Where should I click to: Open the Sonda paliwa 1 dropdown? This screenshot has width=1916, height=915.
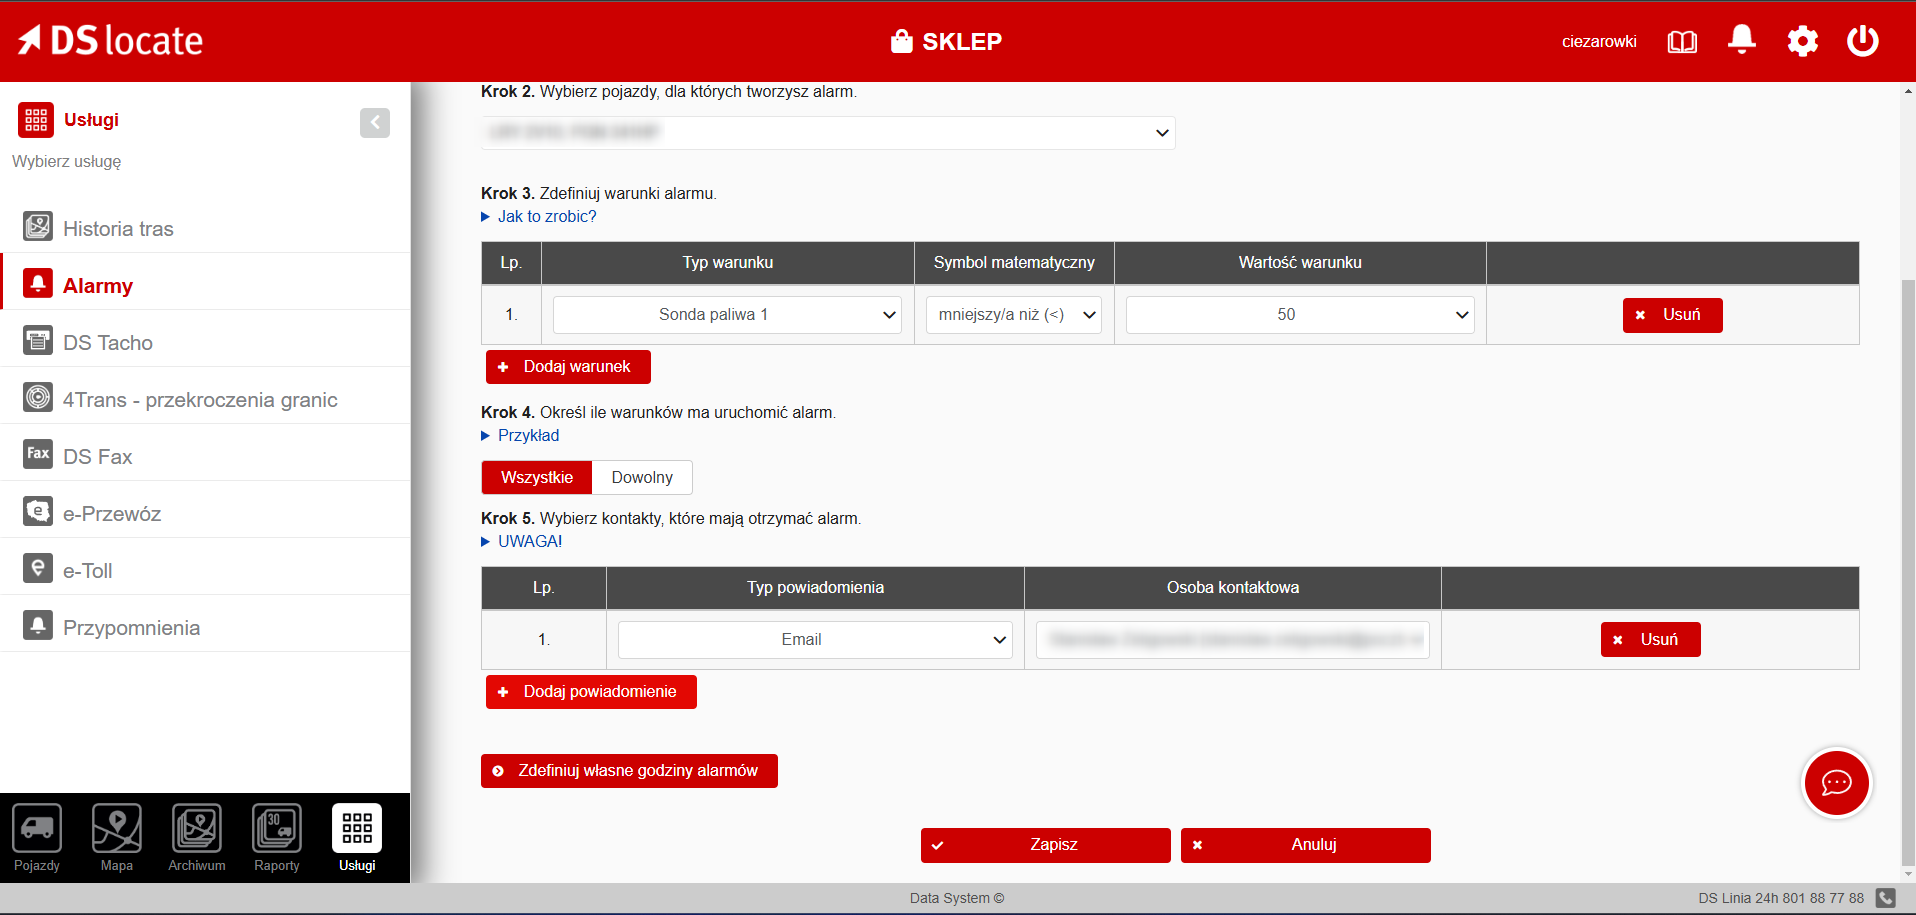[727, 315]
